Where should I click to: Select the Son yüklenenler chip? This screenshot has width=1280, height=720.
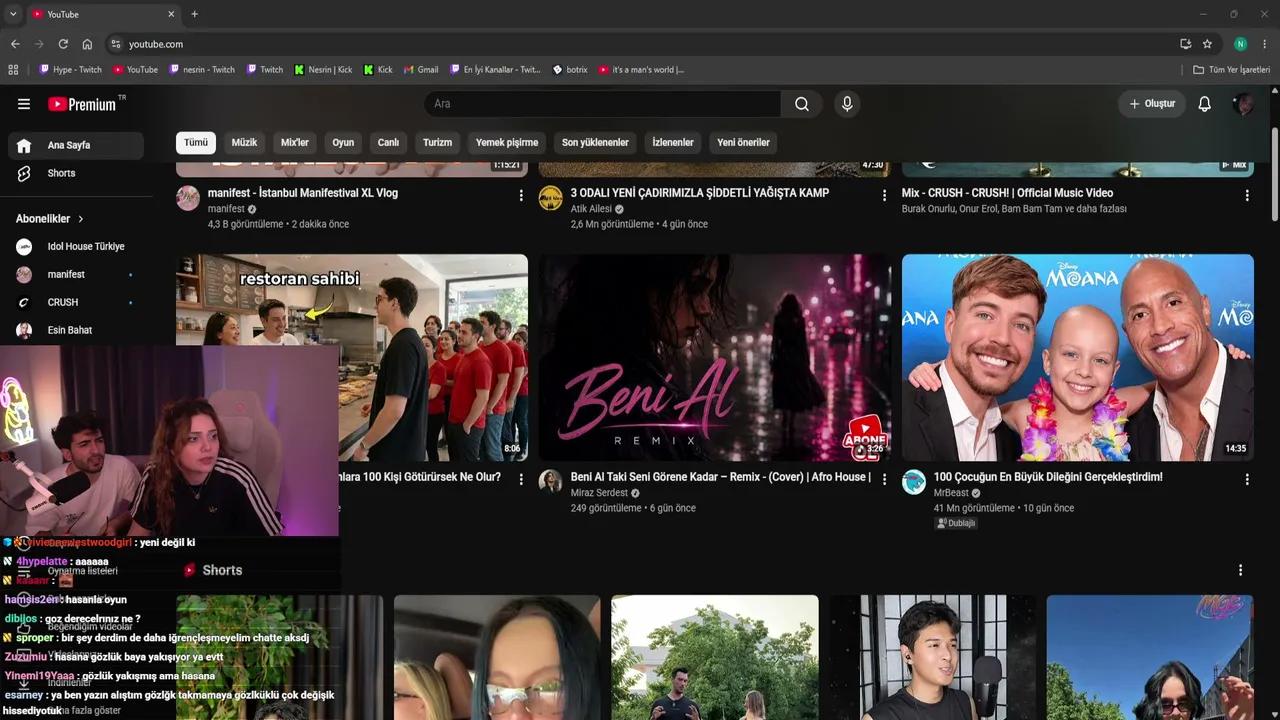coord(595,142)
